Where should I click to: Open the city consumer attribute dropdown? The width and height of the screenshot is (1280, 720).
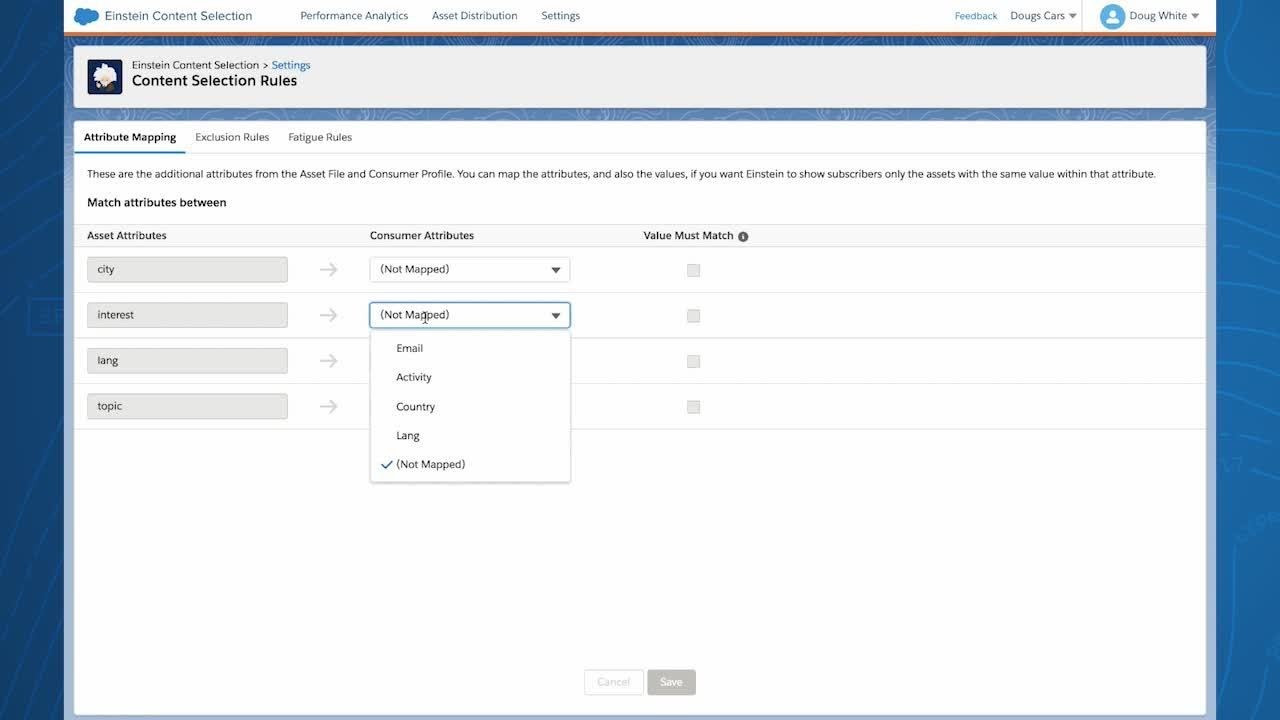(x=470, y=269)
